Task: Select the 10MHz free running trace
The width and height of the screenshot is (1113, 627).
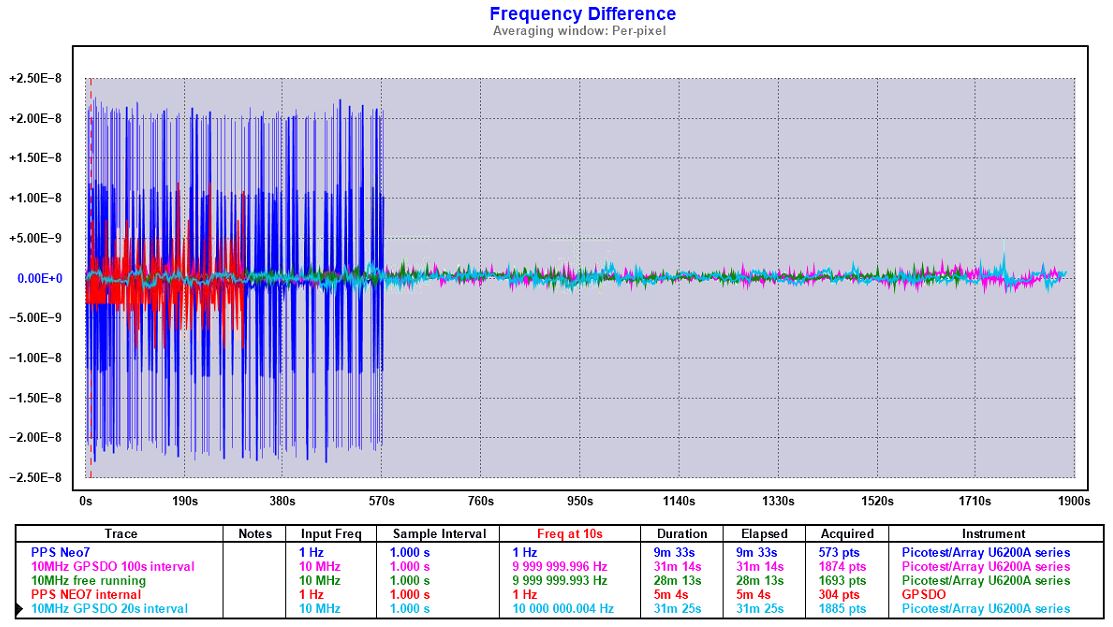Action: pyautogui.click(x=88, y=580)
